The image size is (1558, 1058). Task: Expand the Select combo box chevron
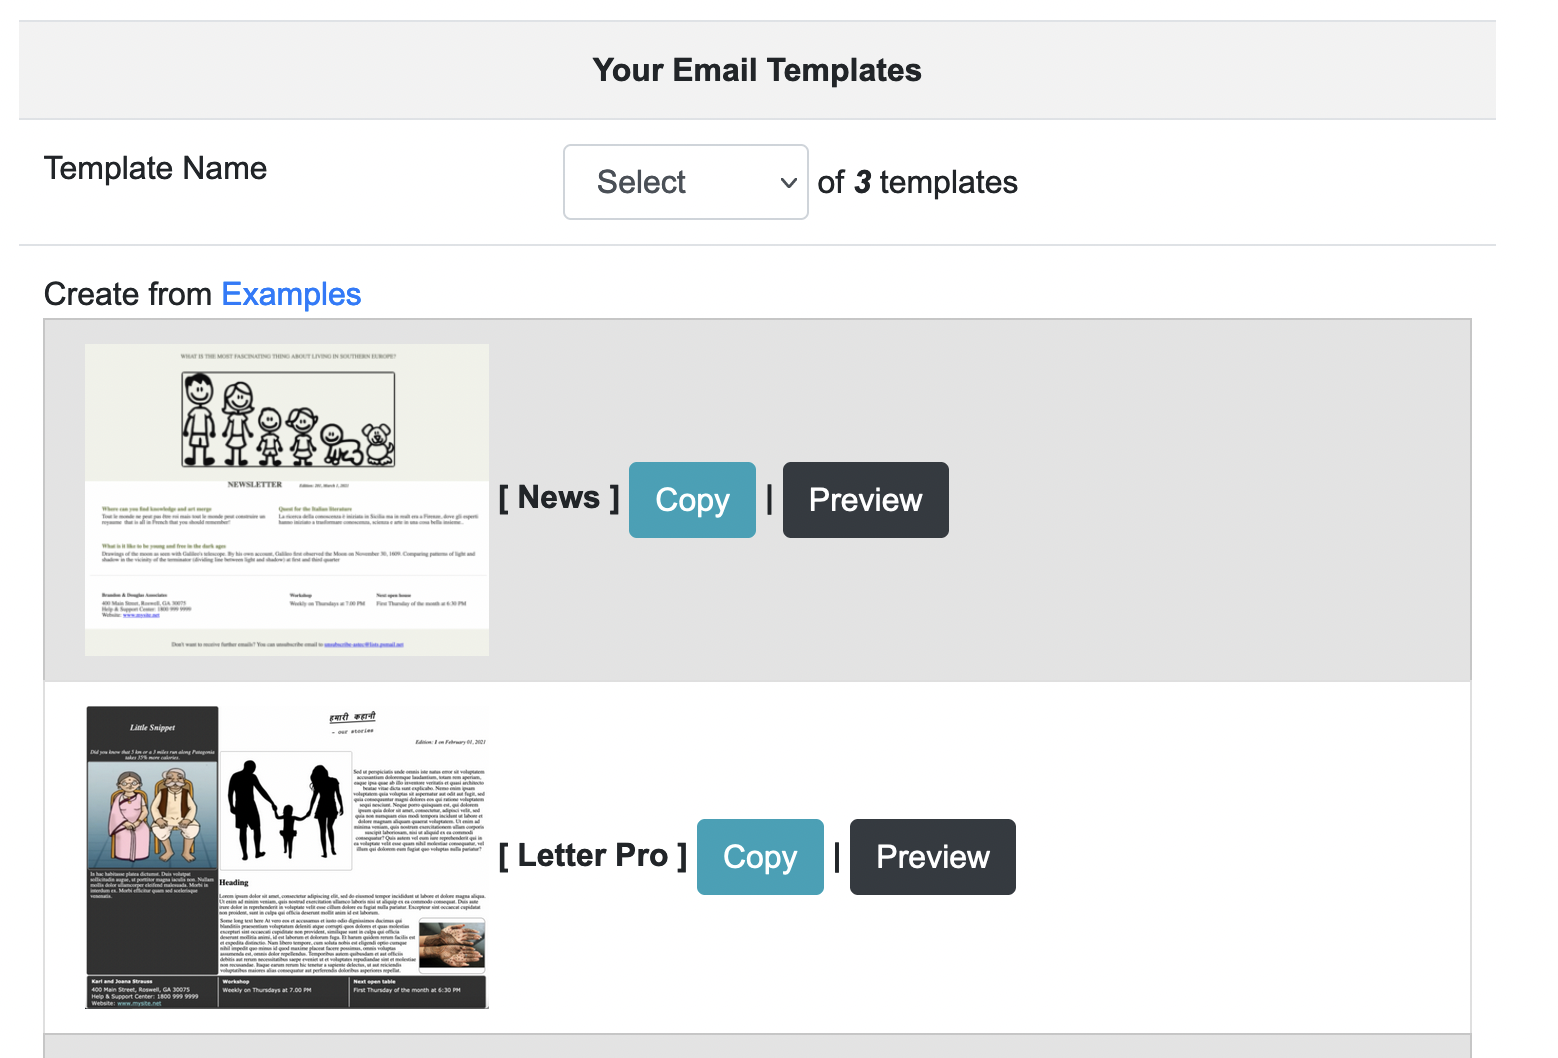pos(789,182)
